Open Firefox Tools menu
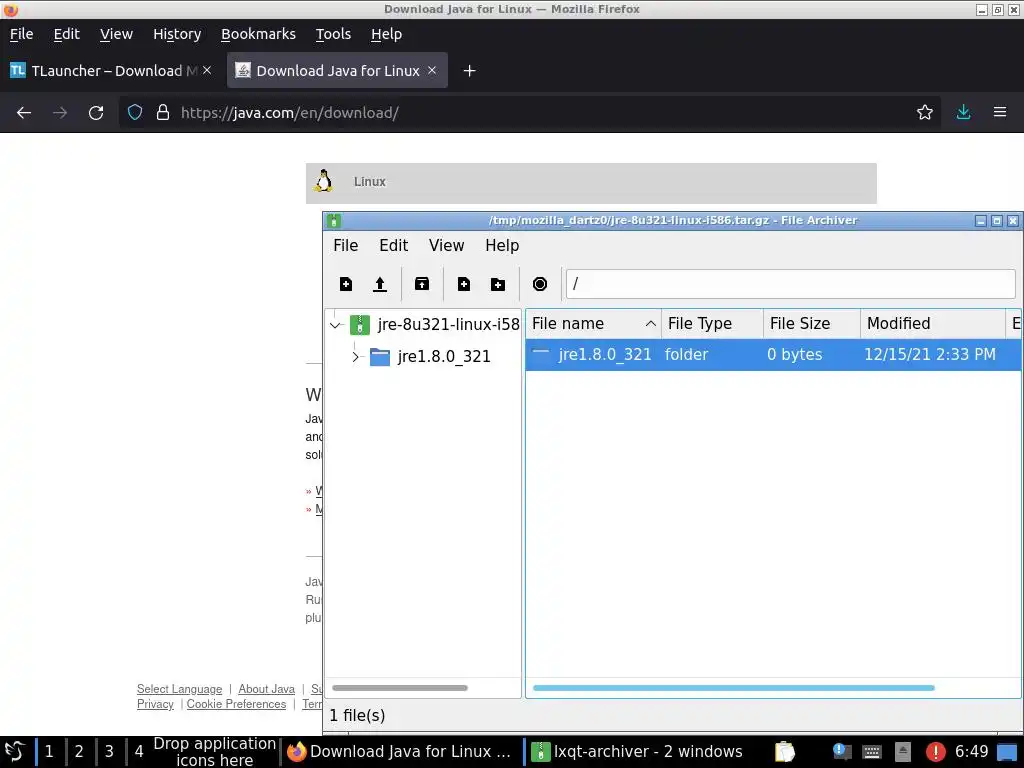1024x768 pixels. (333, 34)
